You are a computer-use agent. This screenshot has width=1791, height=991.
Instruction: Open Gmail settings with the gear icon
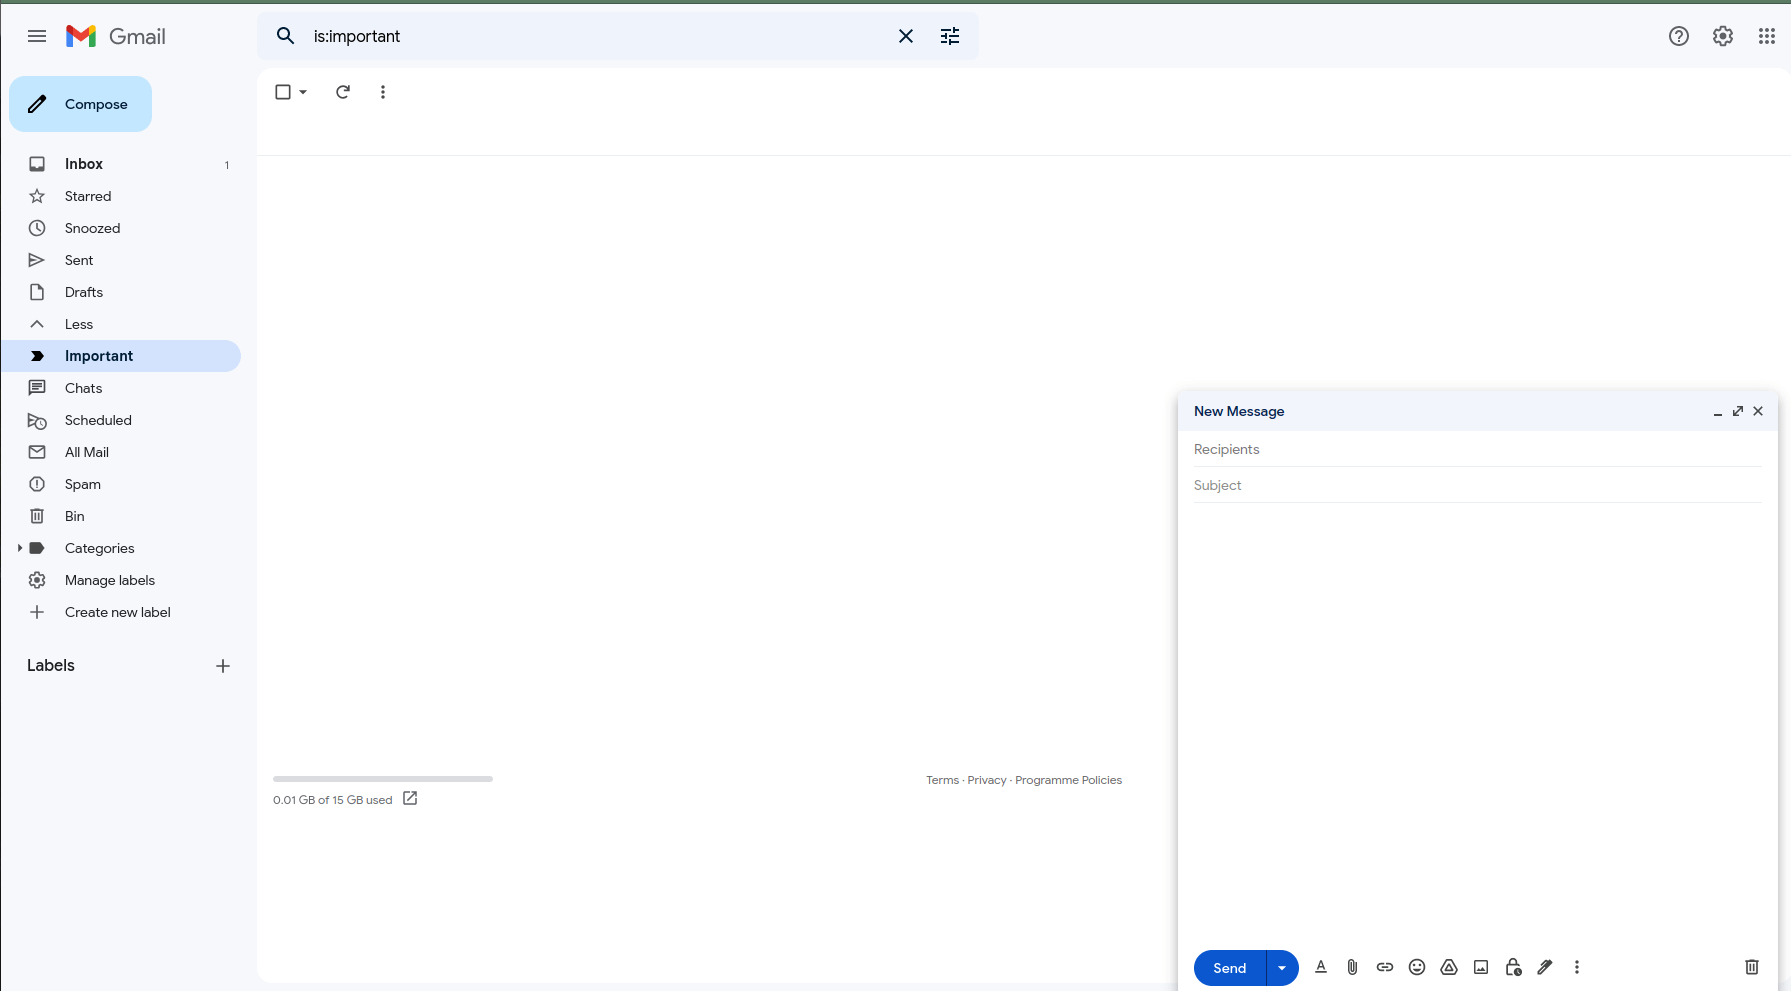coord(1722,36)
